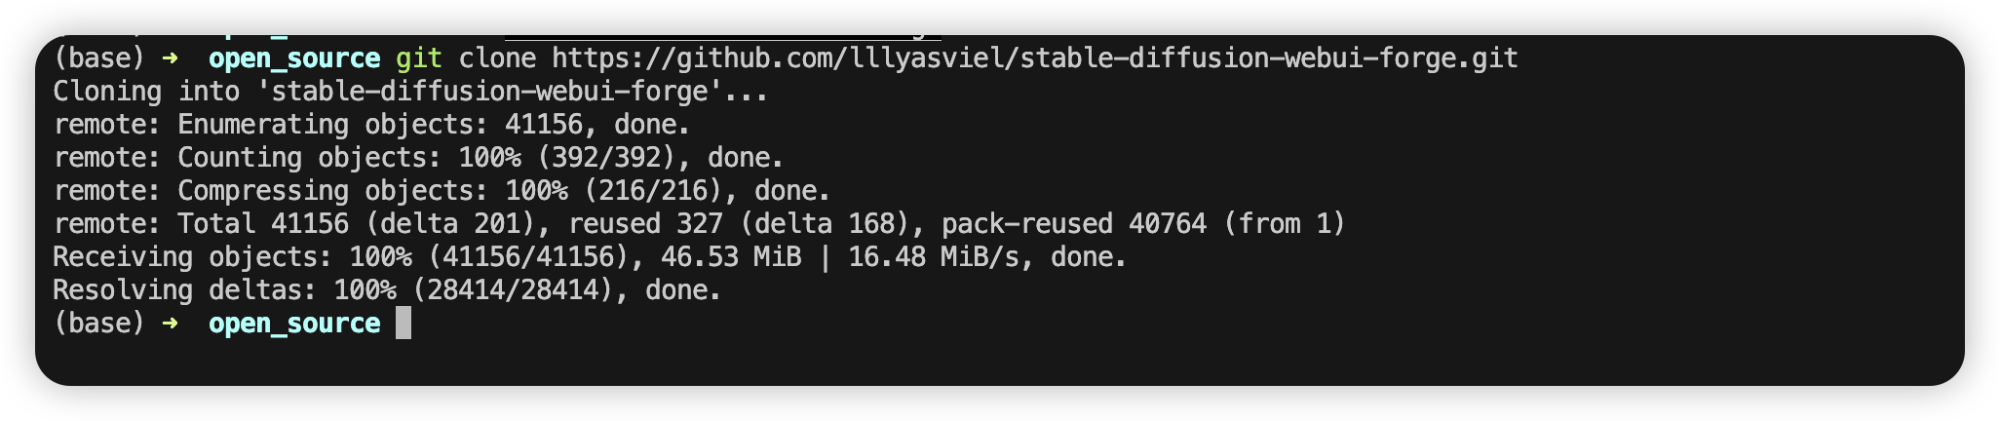Select 'open_source' directory in last prompt line
This screenshot has width=2000, height=421.
click(x=294, y=324)
